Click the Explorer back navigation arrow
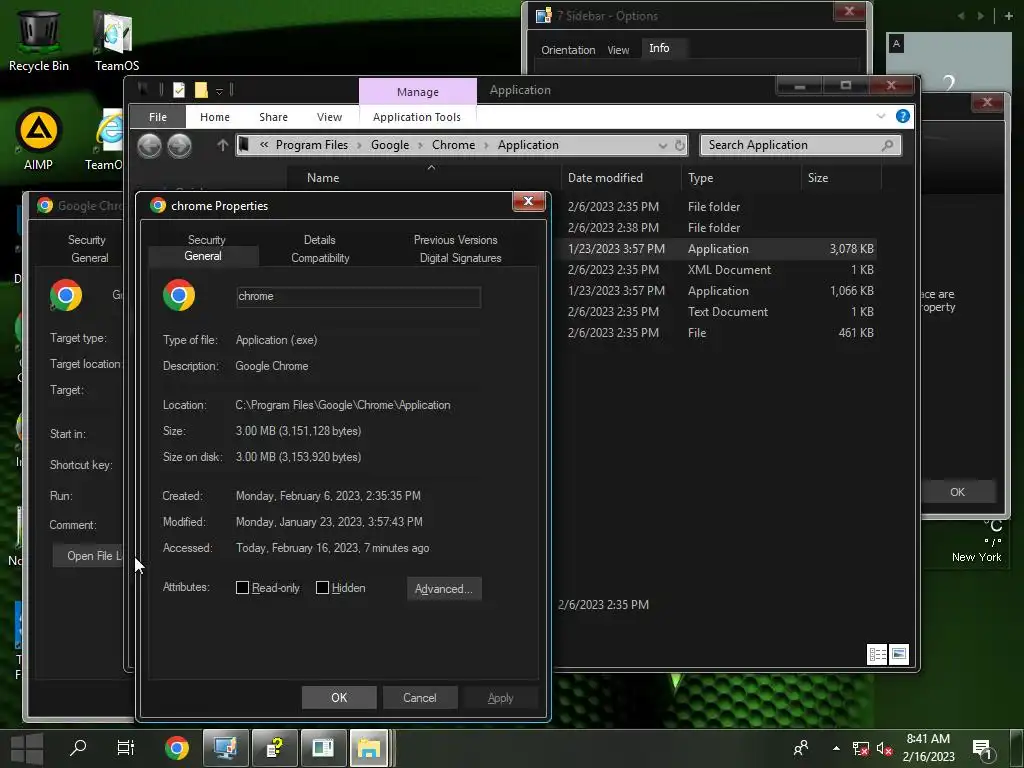The image size is (1024, 768). [150, 146]
